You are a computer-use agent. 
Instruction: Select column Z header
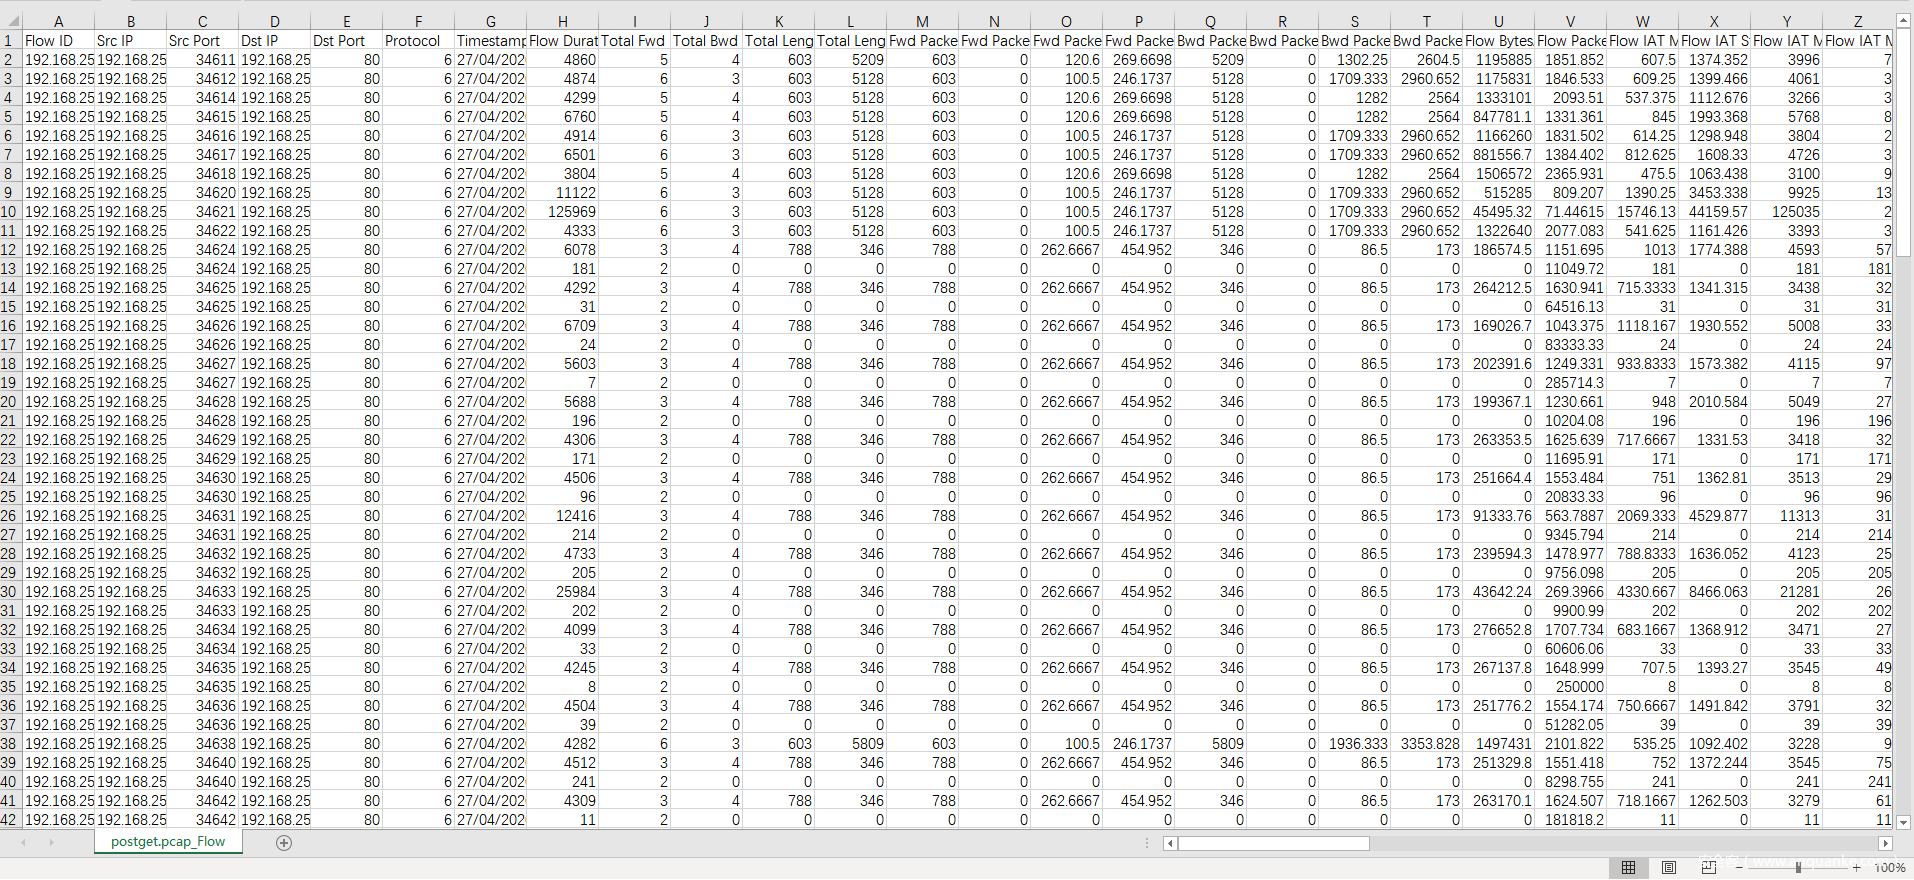[x=1857, y=21]
